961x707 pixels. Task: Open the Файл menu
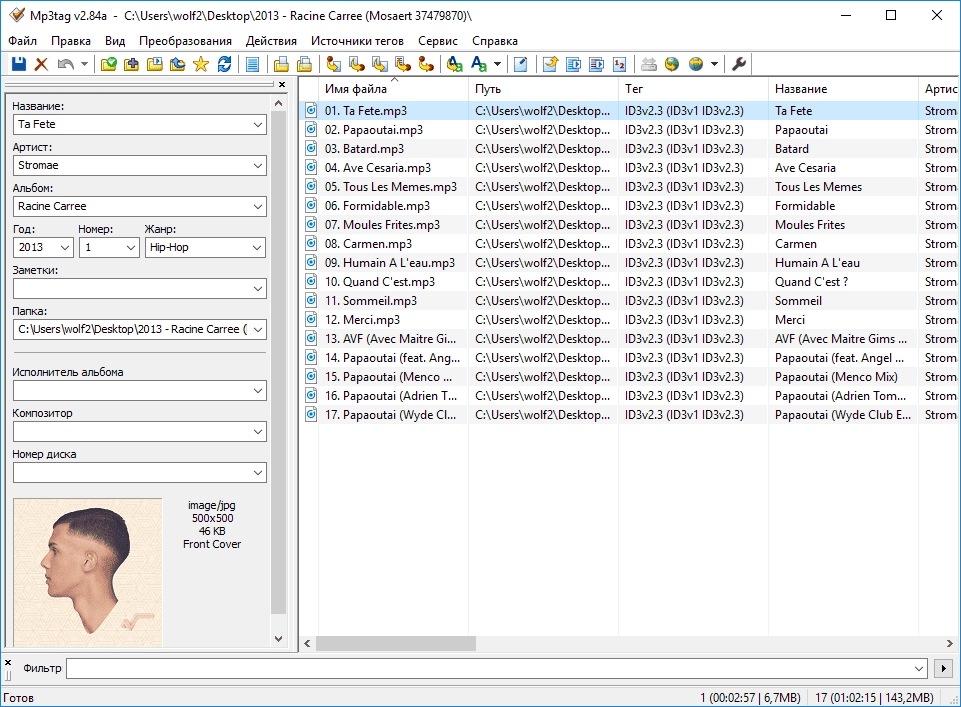tap(22, 40)
